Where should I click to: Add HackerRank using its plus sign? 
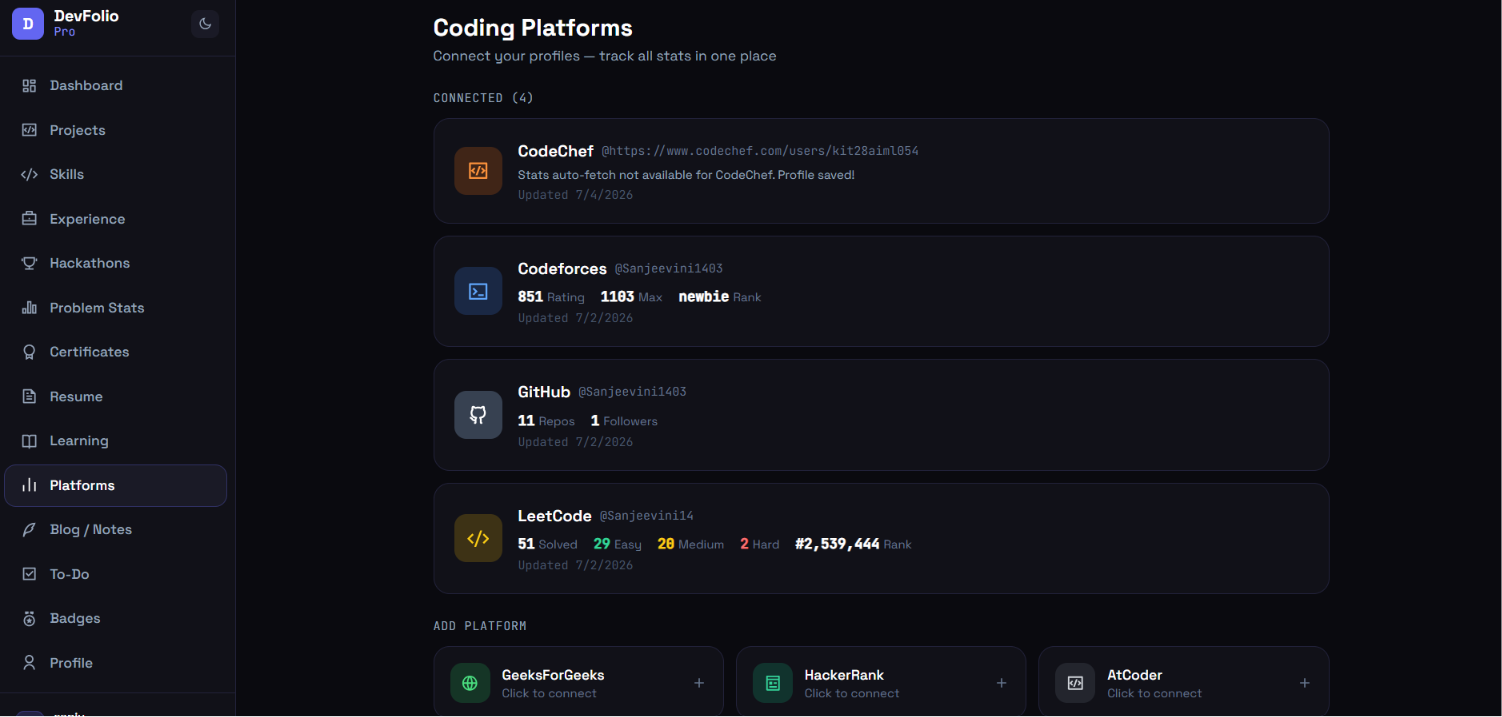[x=1001, y=683]
